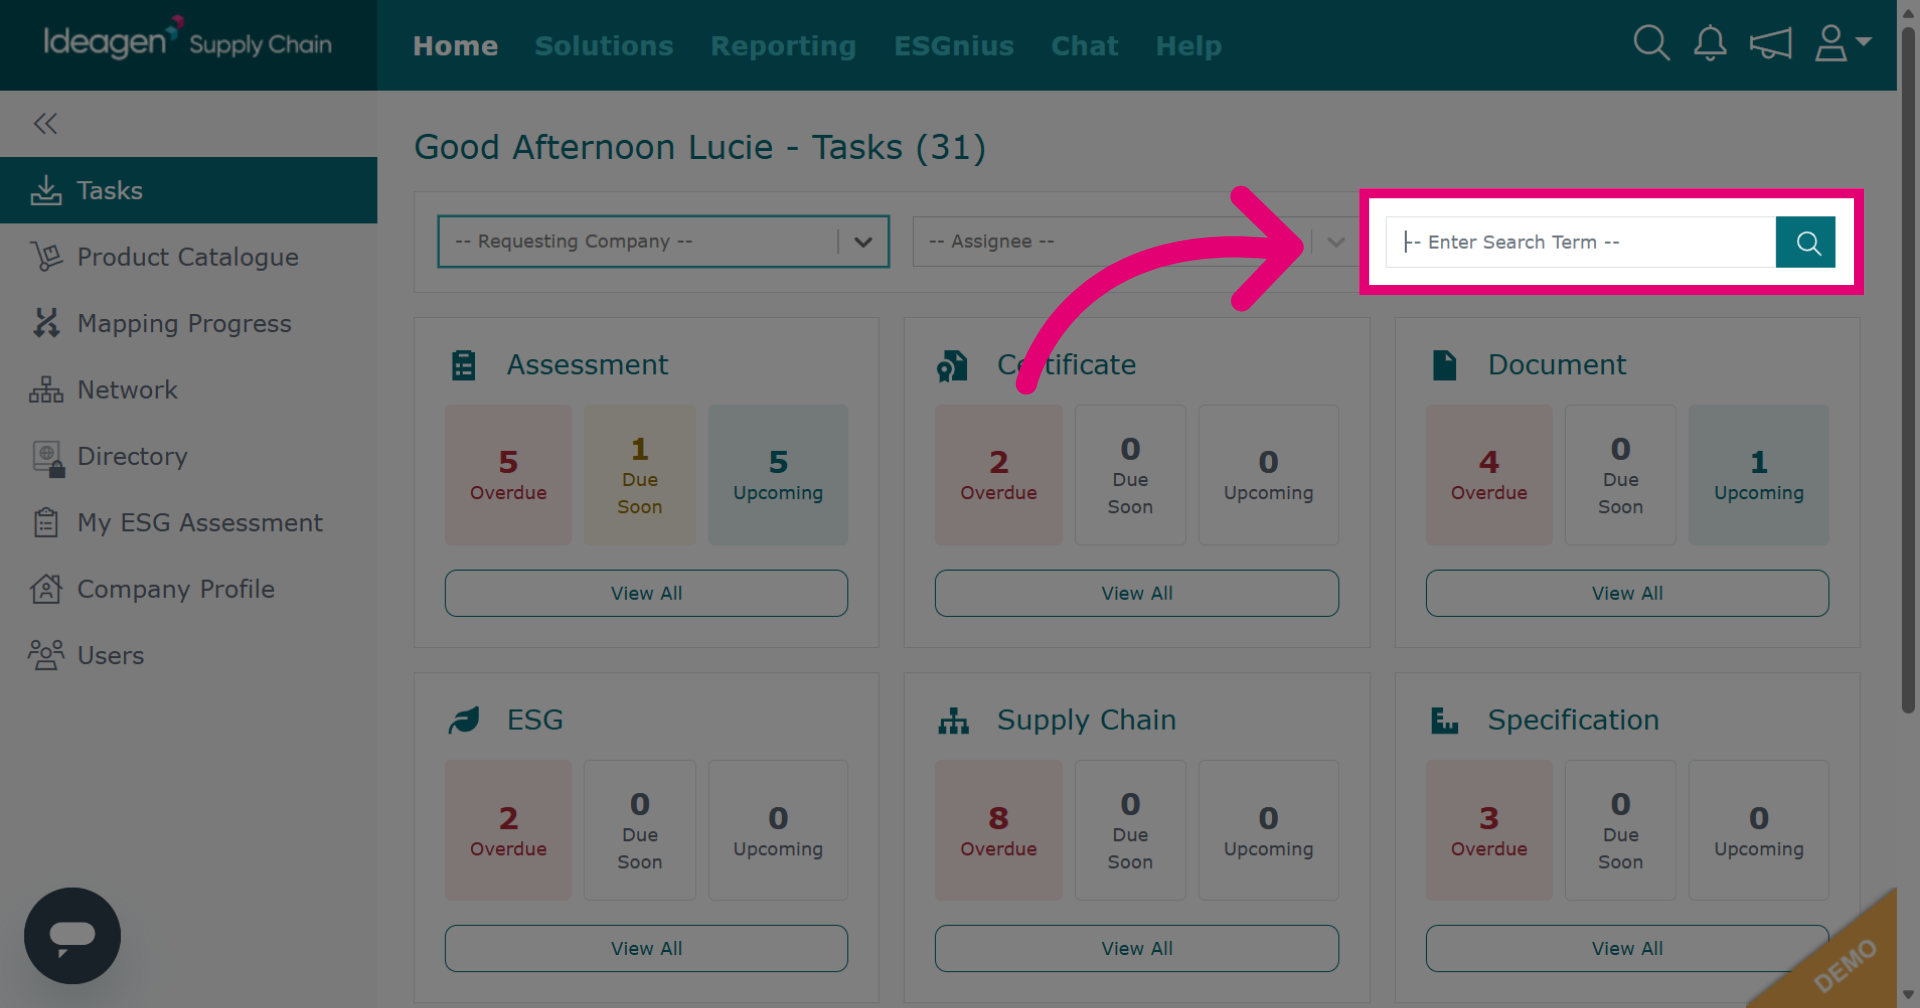The width and height of the screenshot is (1920, 1008).
Task: View all Supply Chain tasks
Action: tap(1136, 948)
